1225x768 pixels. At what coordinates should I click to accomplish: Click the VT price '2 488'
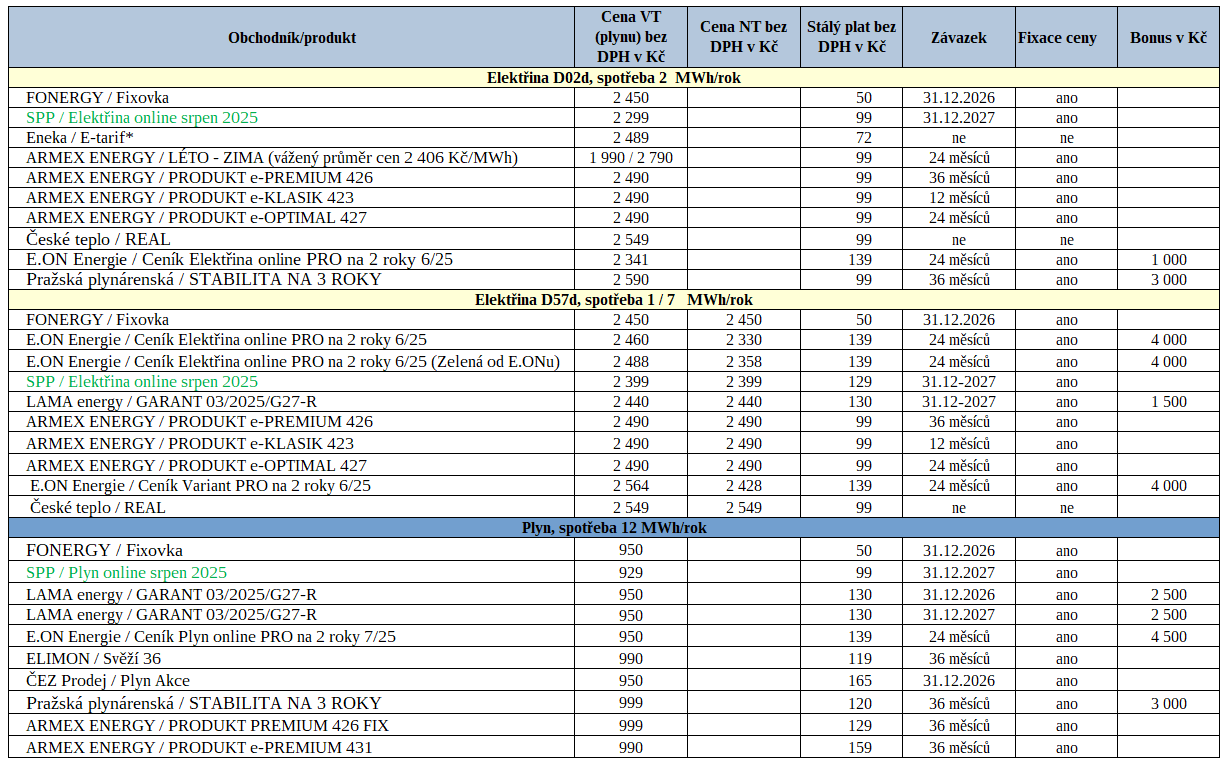click(x=631, y=362)
